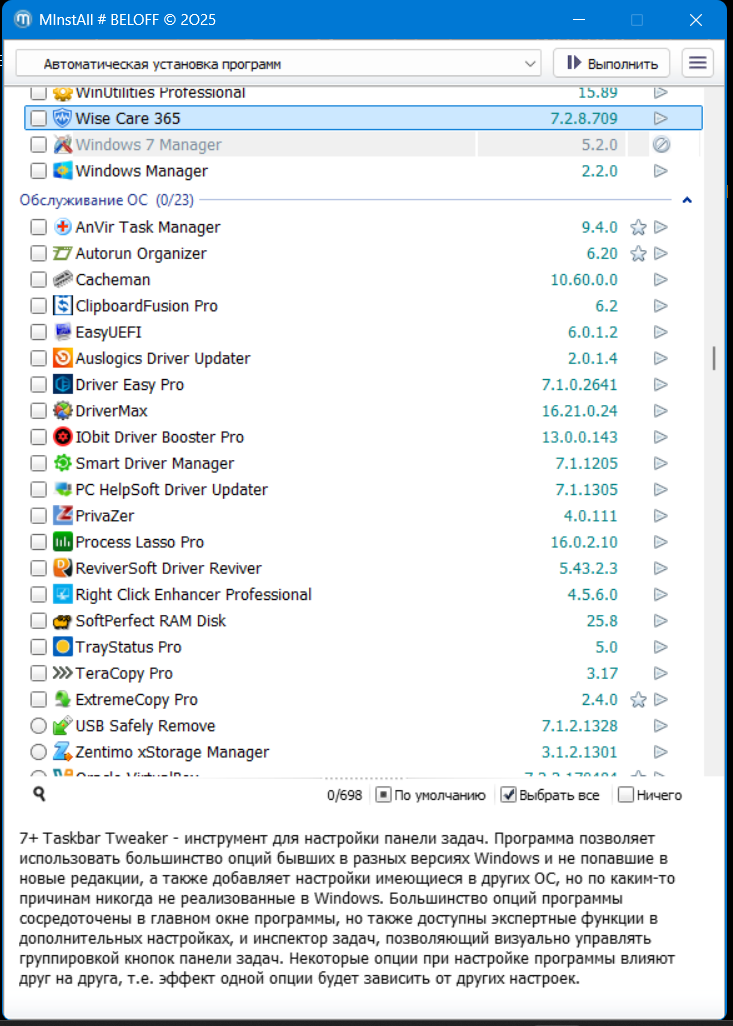
Task: Select the USB Safely Remove radio button
Action: point(38,726)
